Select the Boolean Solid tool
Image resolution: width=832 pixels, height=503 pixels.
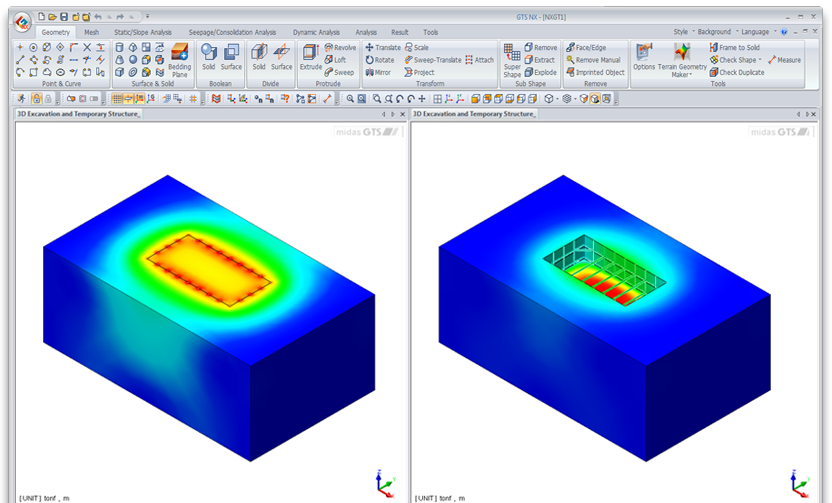point(208,56)
